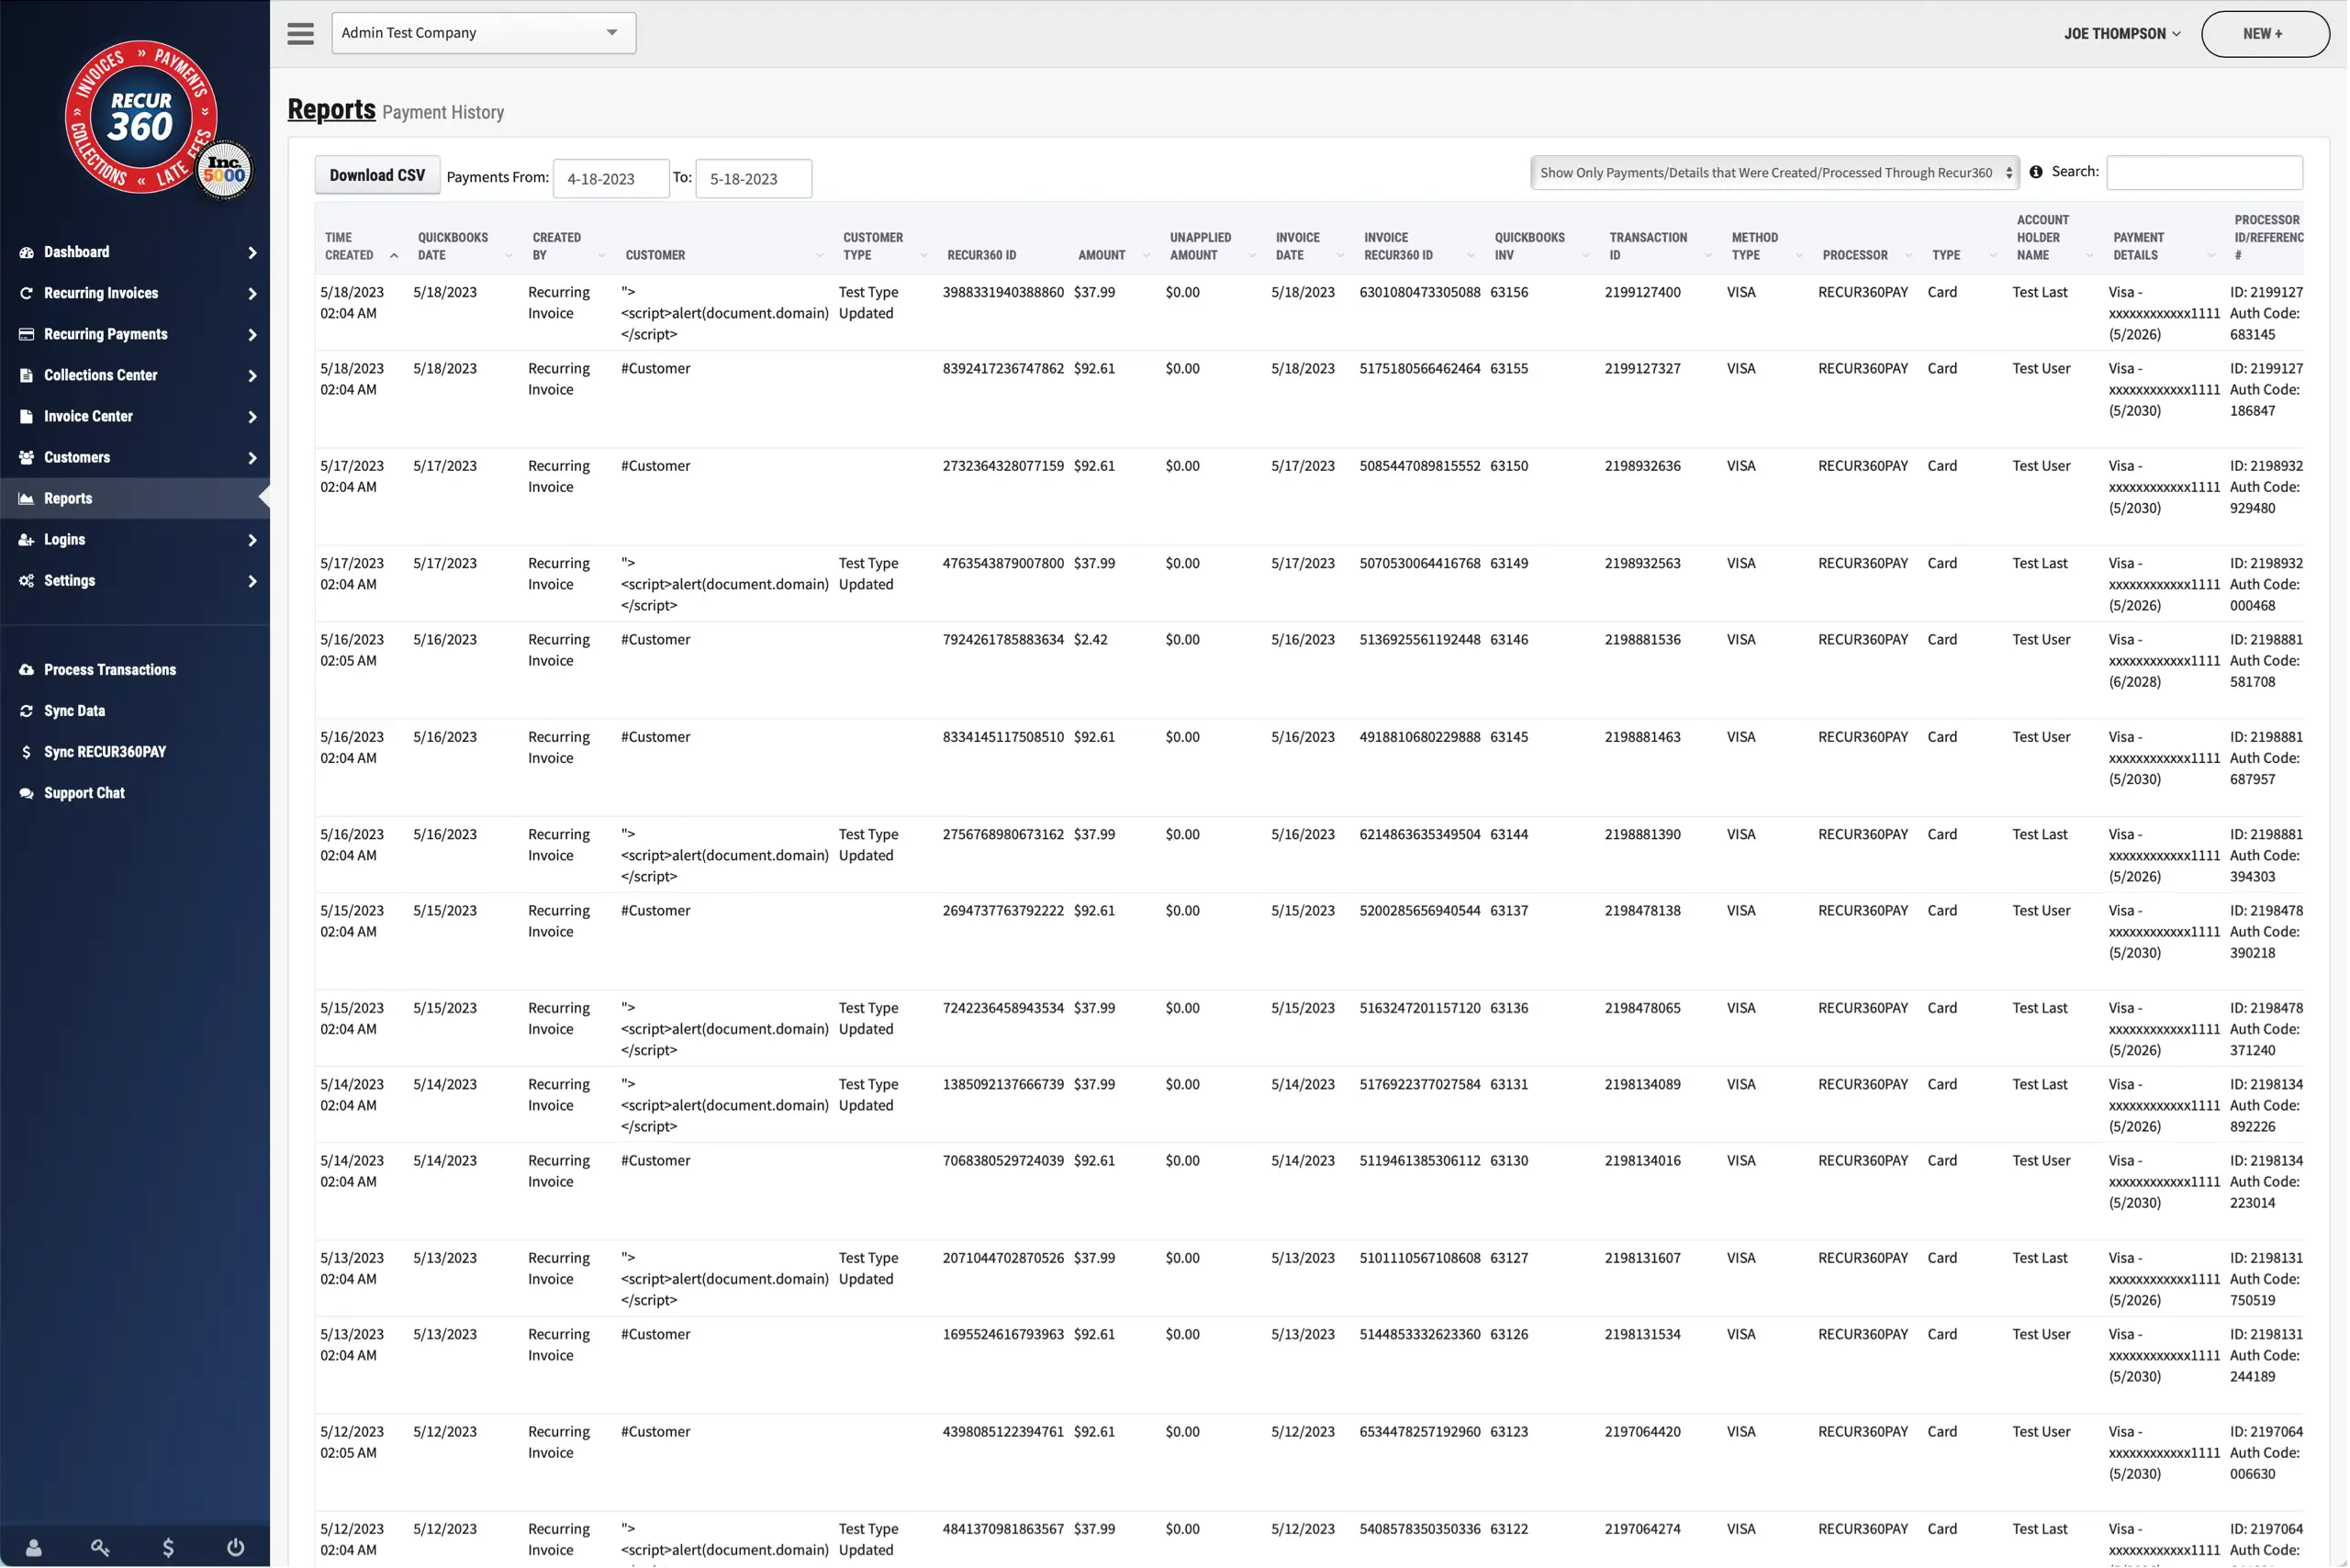Screen dimensions: 2350x1568
Task: Click the To date field
Action: tap(754, 179)
